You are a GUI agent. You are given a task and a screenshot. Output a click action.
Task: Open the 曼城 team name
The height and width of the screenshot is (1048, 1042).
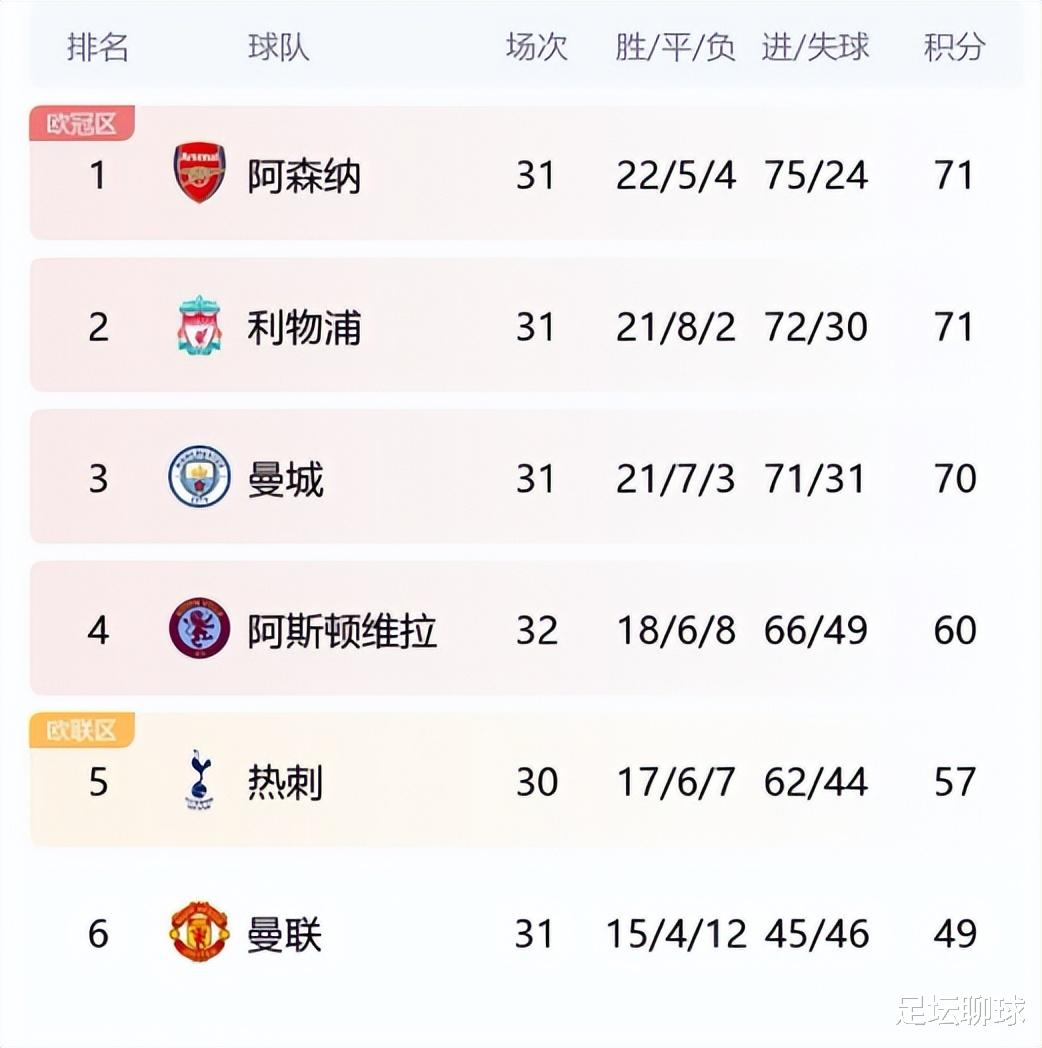point(285,479)
